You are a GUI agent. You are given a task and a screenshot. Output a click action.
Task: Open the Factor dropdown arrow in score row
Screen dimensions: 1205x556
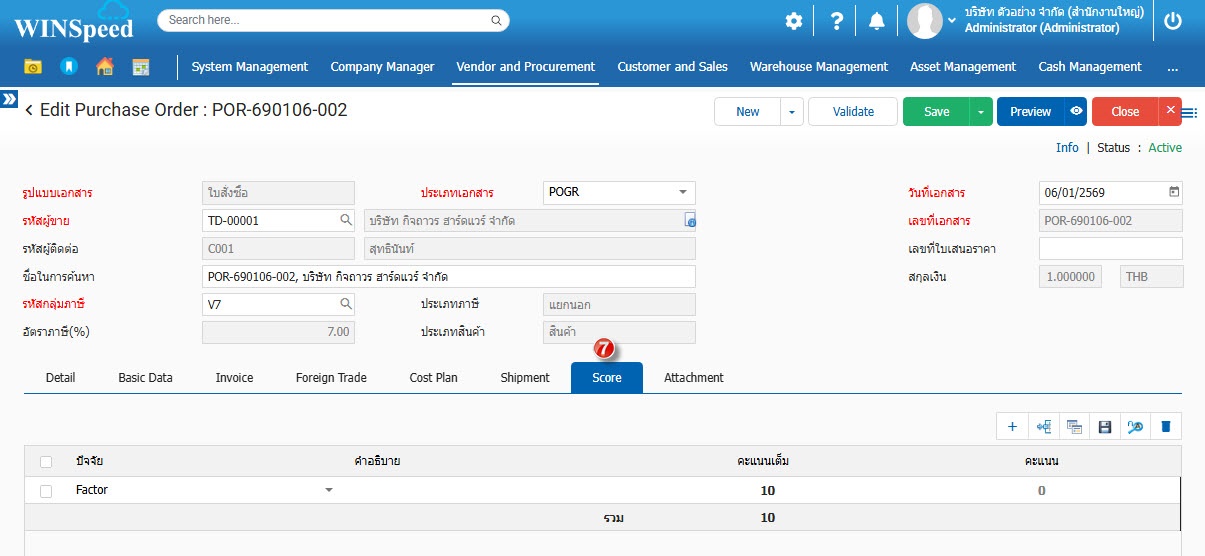tap(328, 491)
